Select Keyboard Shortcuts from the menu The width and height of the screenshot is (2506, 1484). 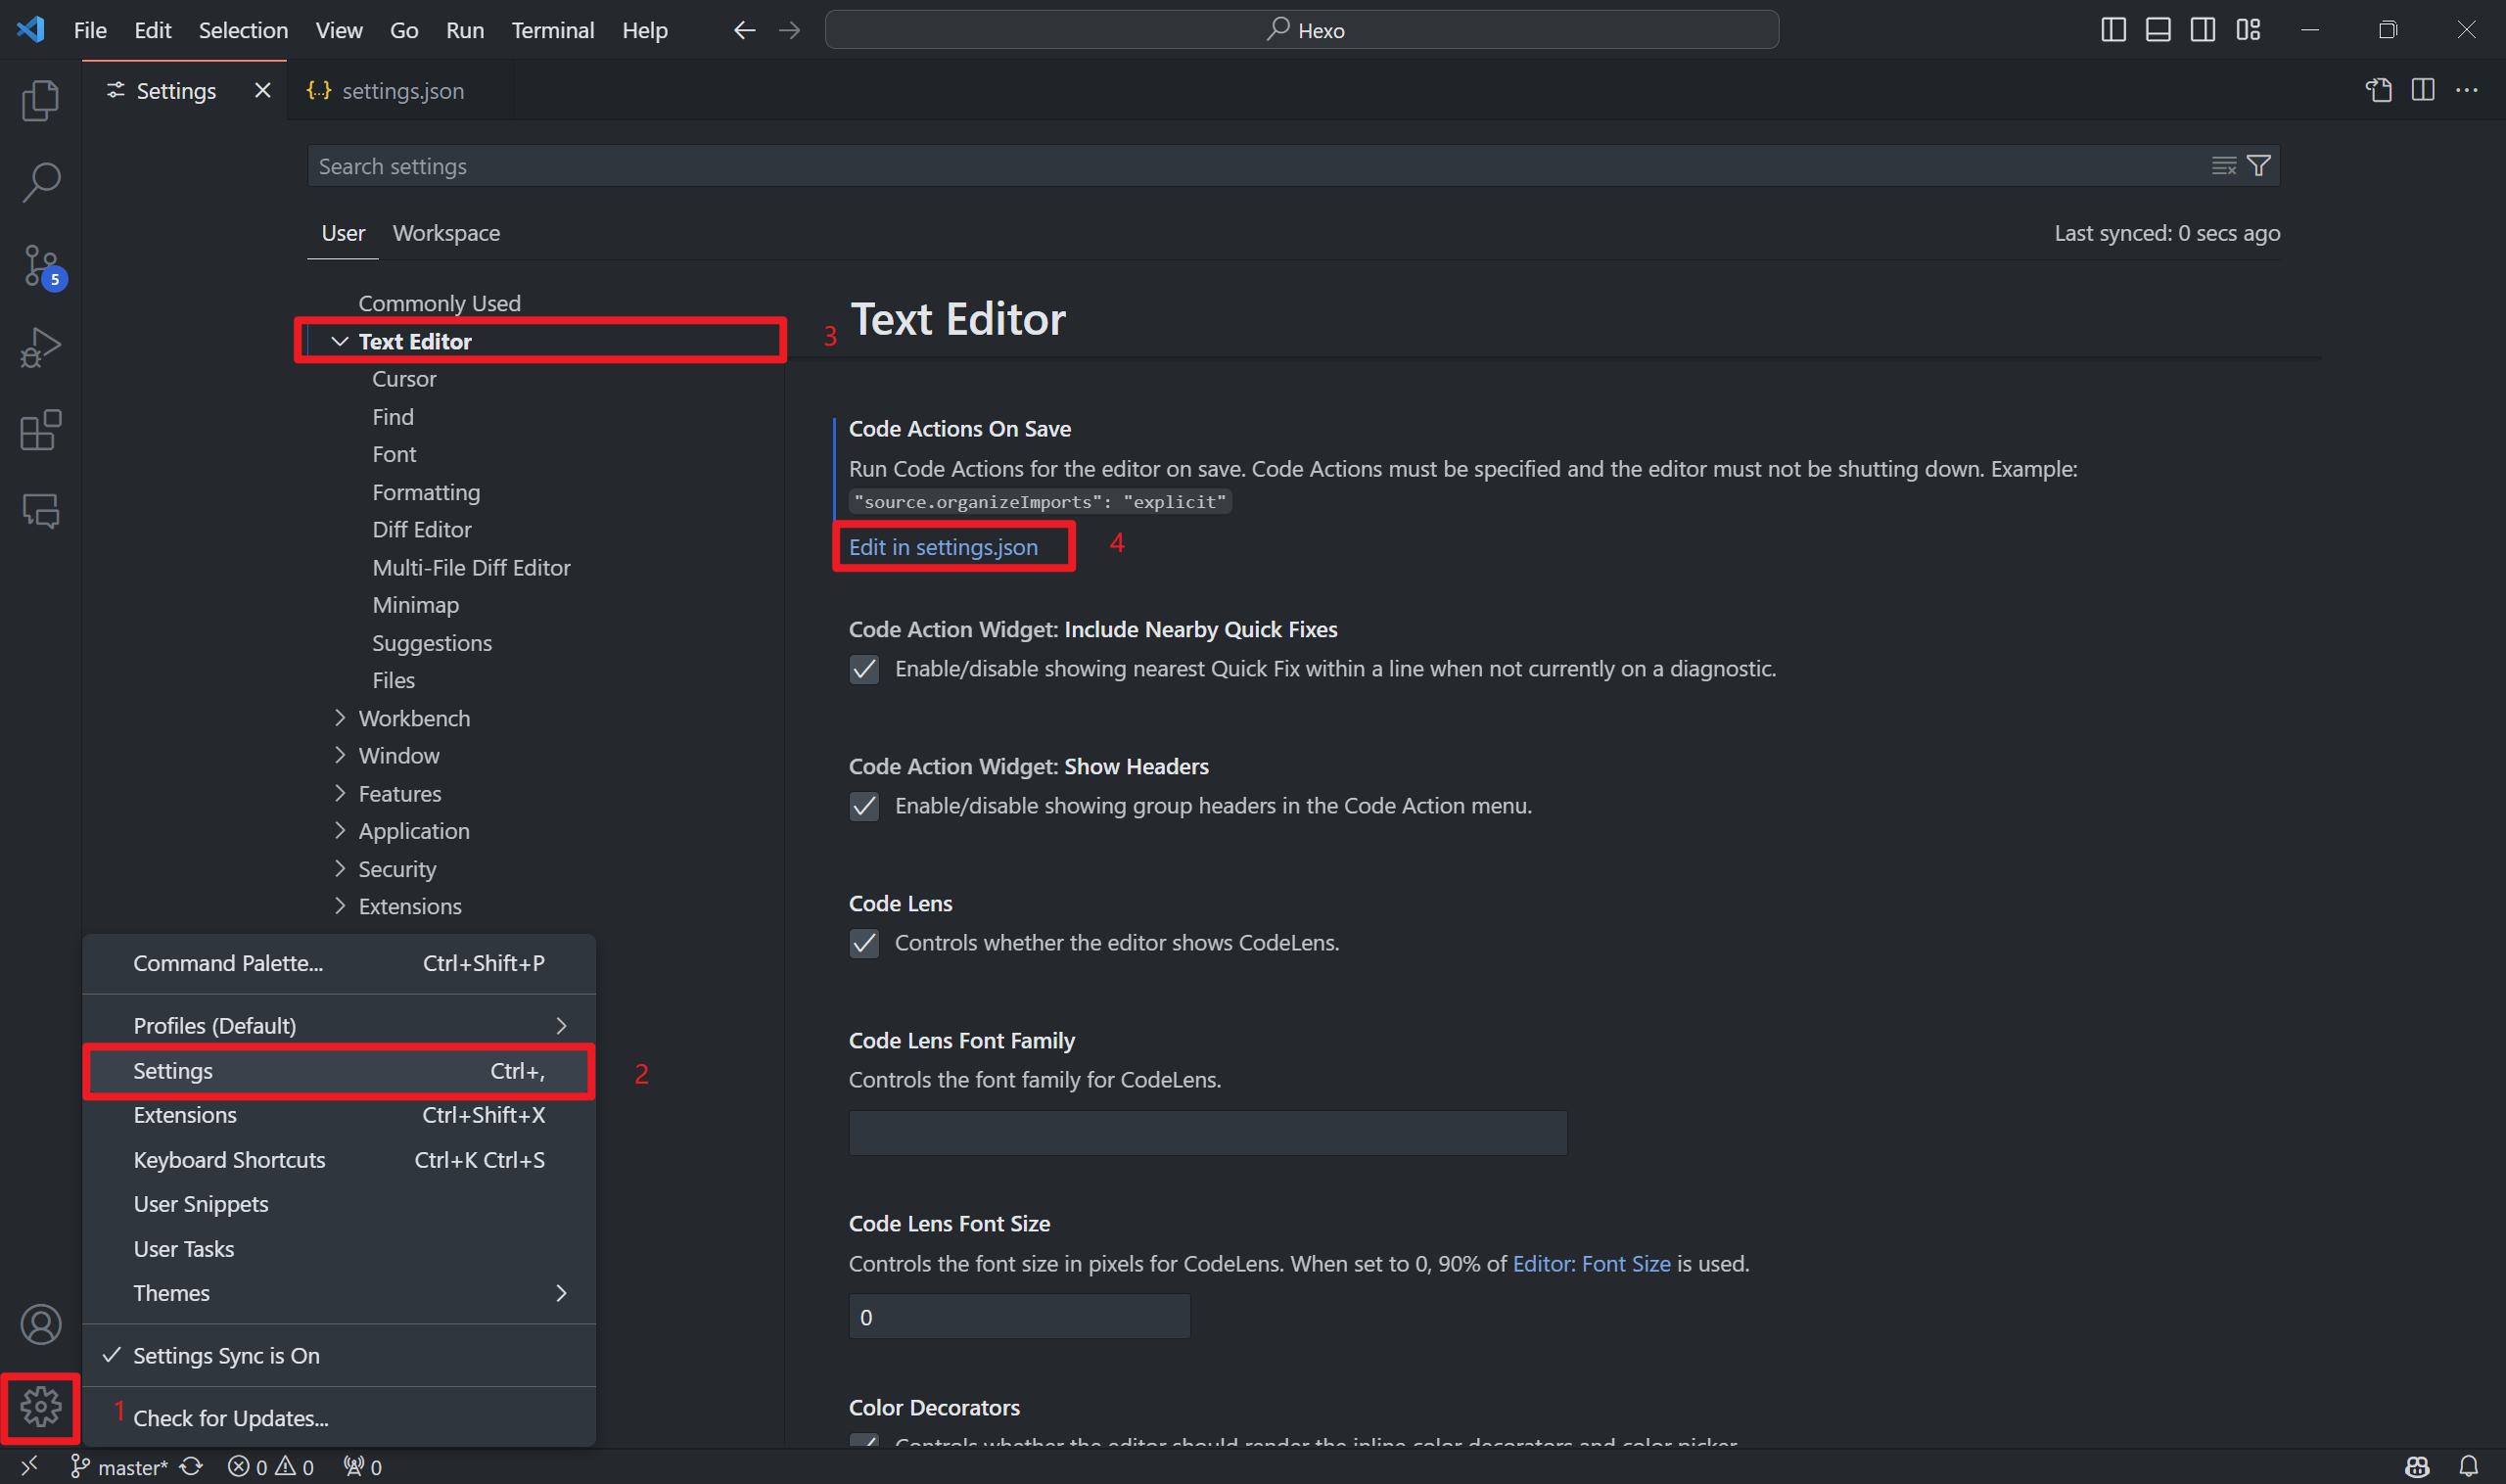(x=229, y=1160)
